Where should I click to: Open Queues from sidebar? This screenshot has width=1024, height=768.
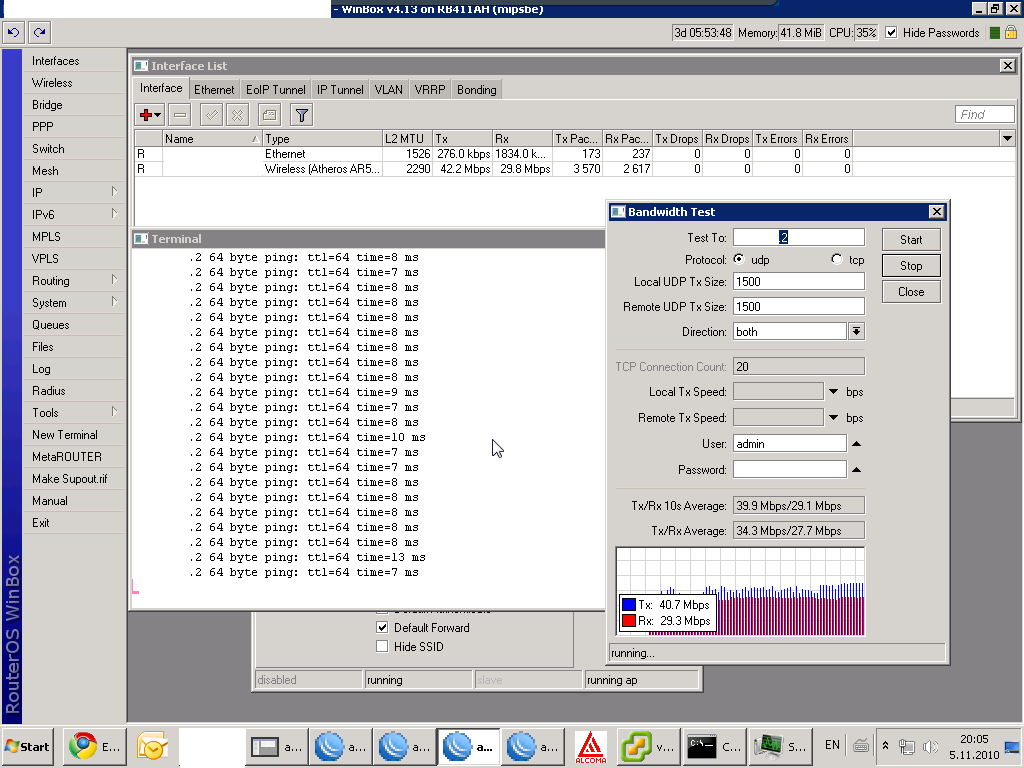(x=50, y=325)
